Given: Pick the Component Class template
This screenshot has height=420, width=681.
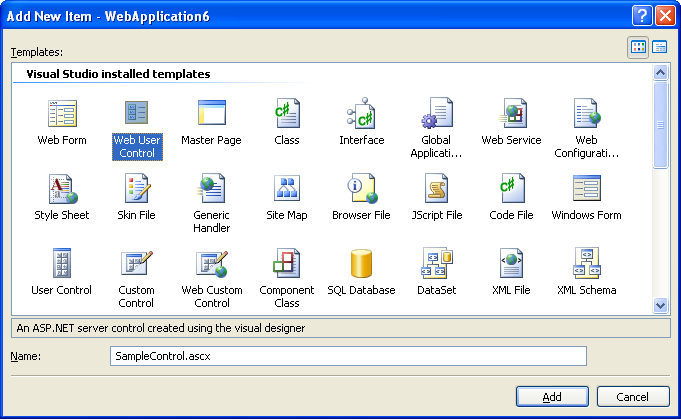Looking at the screenshot, I should 286,264.
